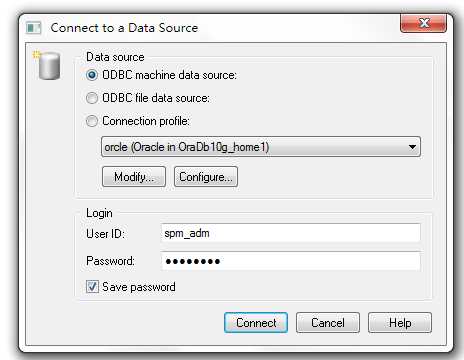Click the ODBC machine data source label
Image resolution: width=464 pixels, height=360 pixels.
click(x=169, y=75)
